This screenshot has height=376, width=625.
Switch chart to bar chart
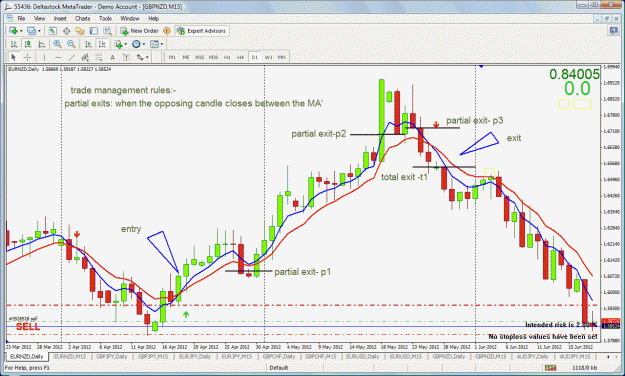coord(14,44)
